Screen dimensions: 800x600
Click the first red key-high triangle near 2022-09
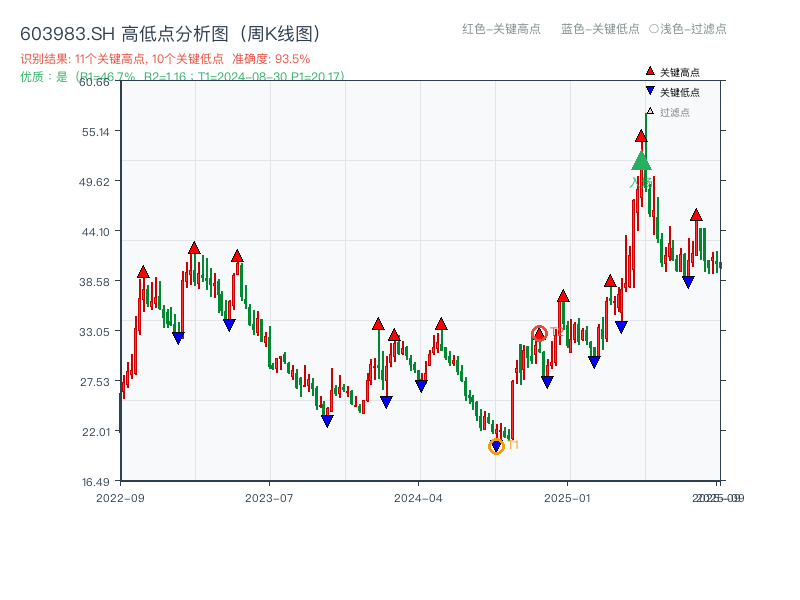coord(142,270)
